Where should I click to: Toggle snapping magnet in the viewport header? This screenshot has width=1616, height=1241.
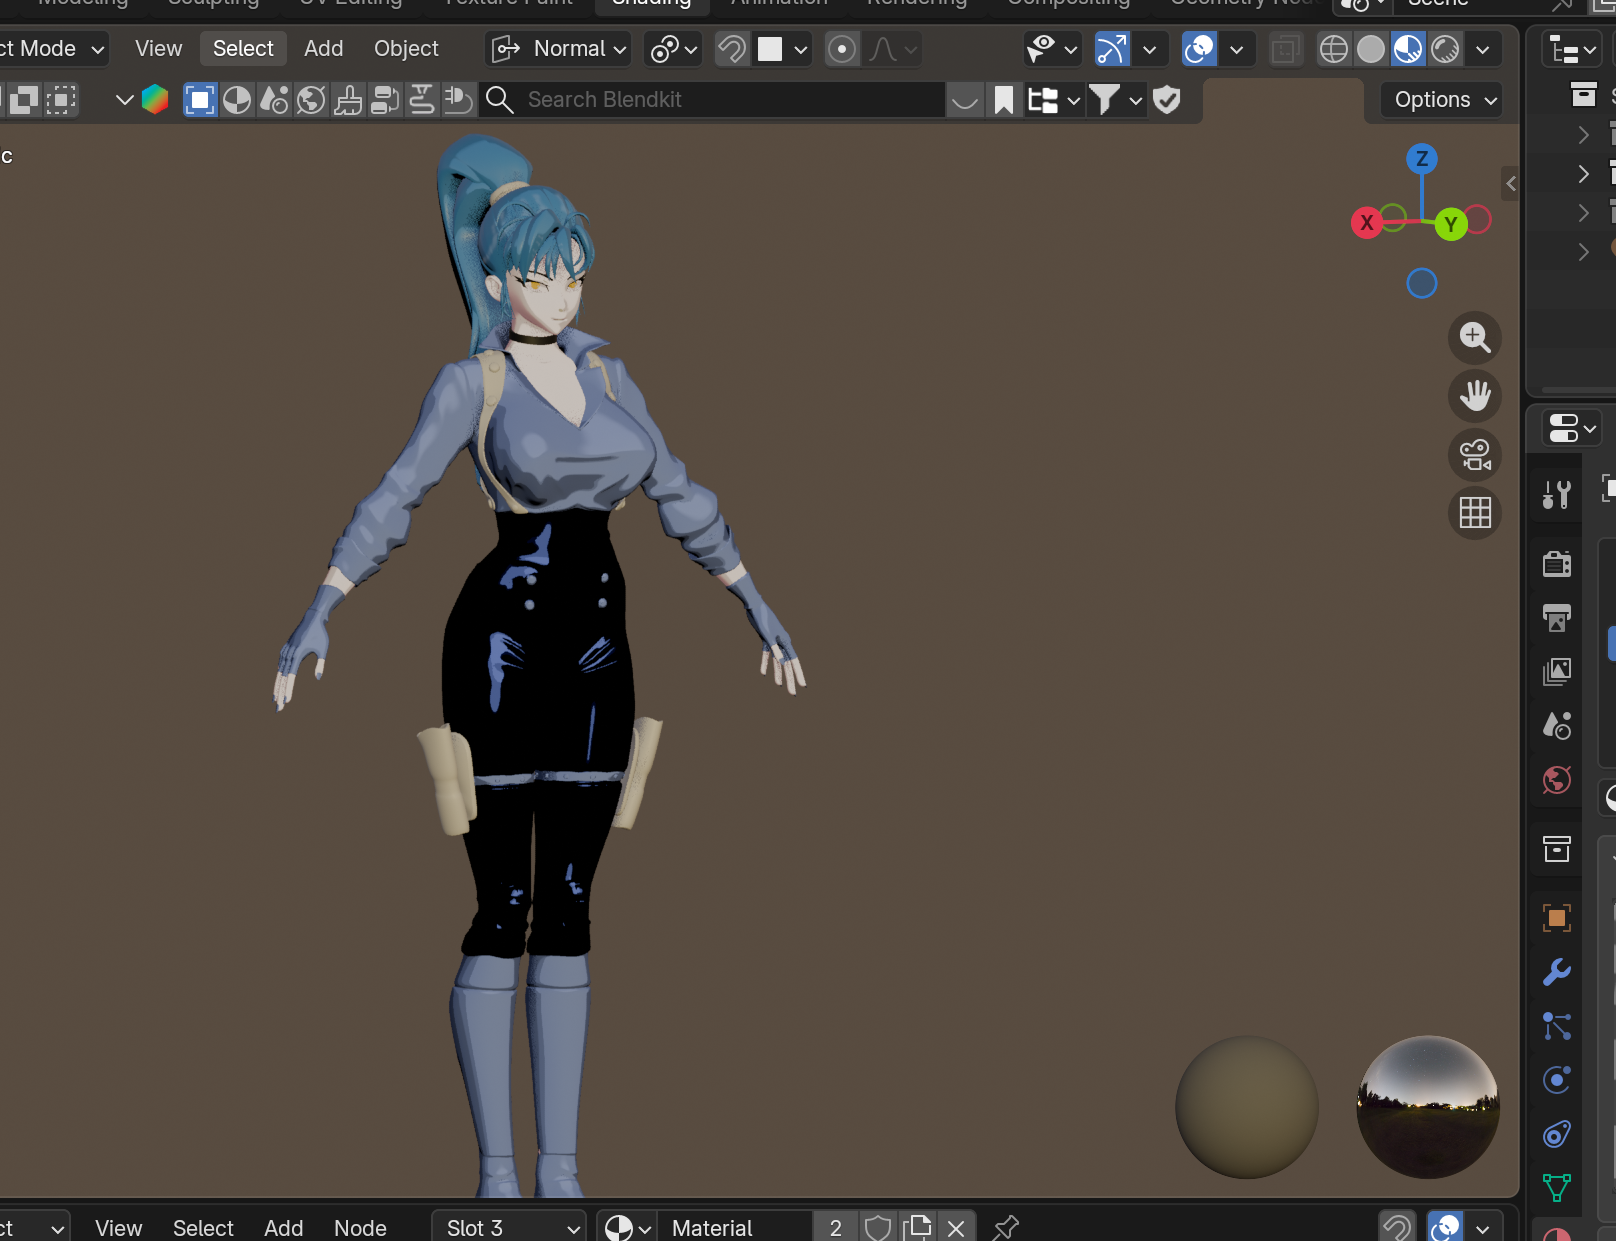tap(732, 49)
